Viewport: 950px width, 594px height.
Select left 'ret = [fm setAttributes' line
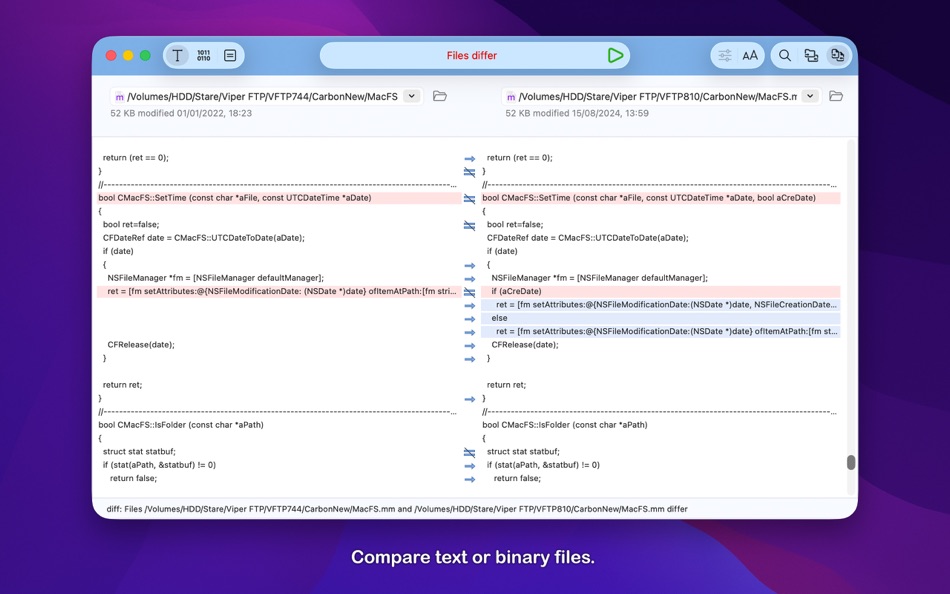pos(279,292)
